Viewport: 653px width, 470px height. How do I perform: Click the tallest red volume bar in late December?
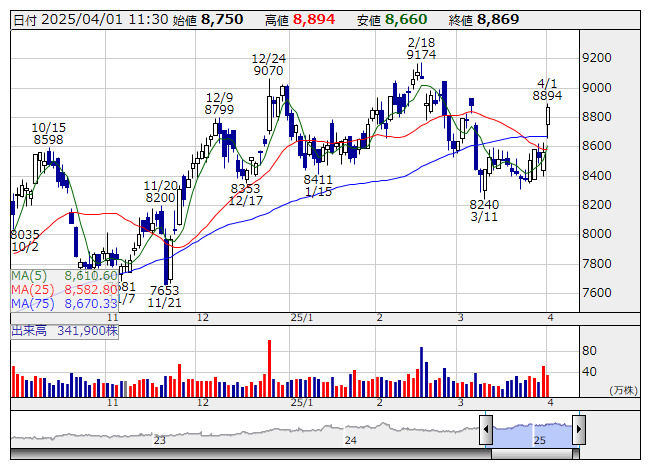pos(269,368)
